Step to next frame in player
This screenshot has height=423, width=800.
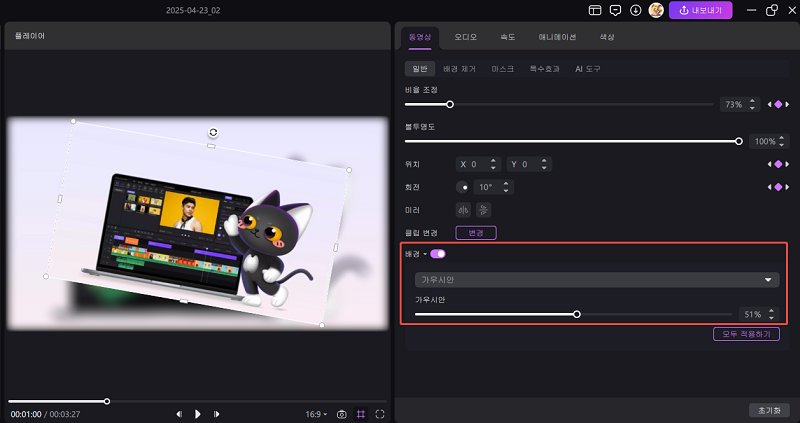[x=217, y=414]
